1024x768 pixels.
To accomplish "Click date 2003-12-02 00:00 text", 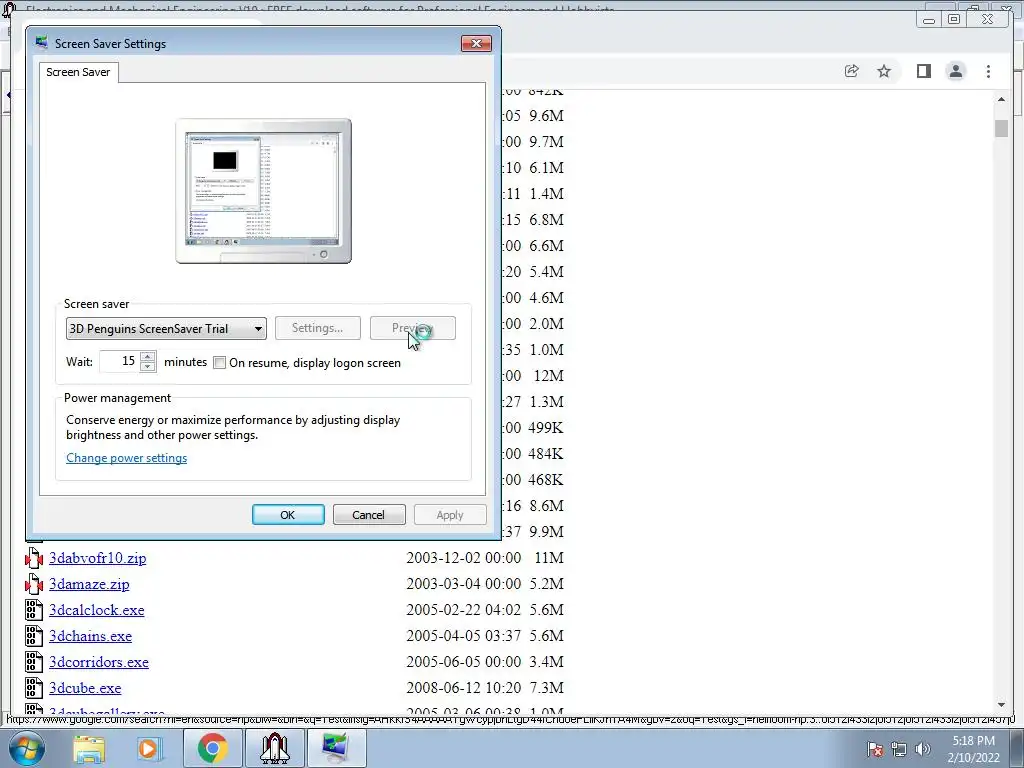I will [464, 558].
